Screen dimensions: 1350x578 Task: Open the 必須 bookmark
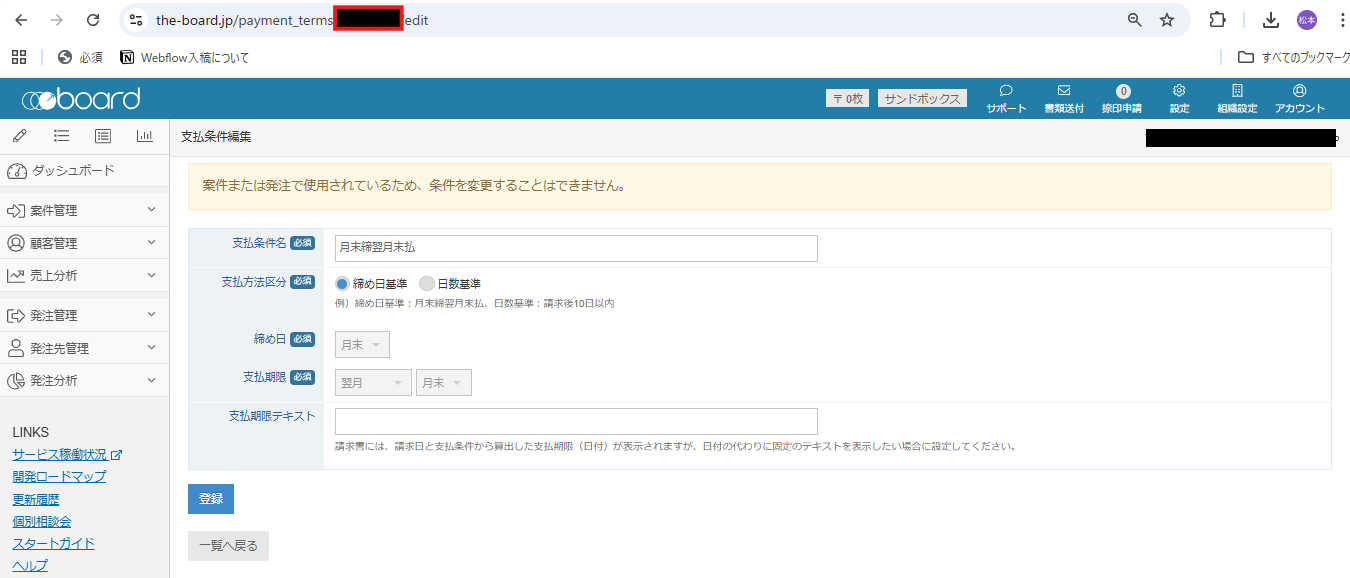(80, 57)
